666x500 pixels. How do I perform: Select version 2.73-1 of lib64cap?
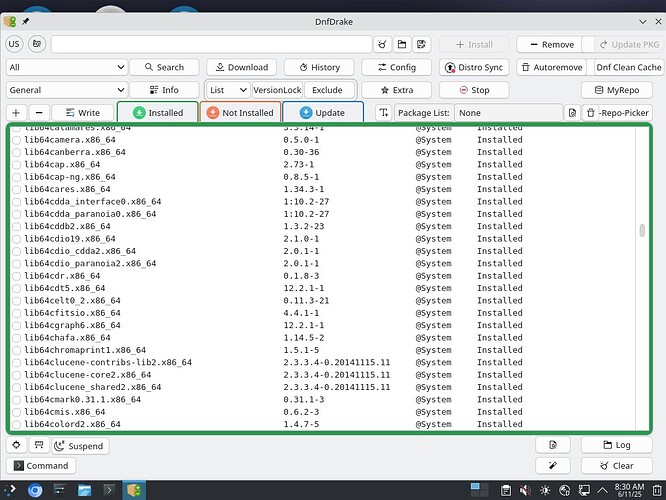(x=299, y=164)
